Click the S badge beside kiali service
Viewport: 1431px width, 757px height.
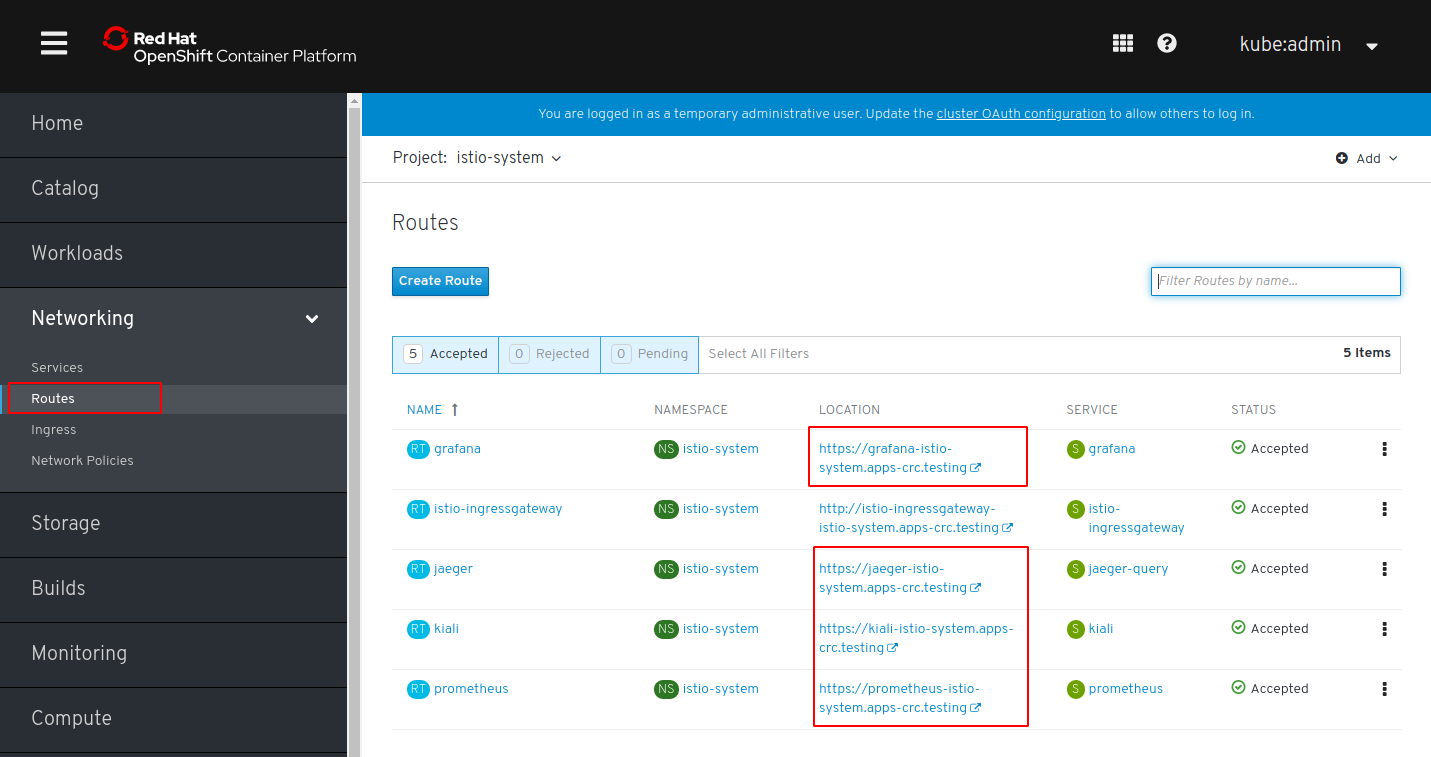point(1076,629)
